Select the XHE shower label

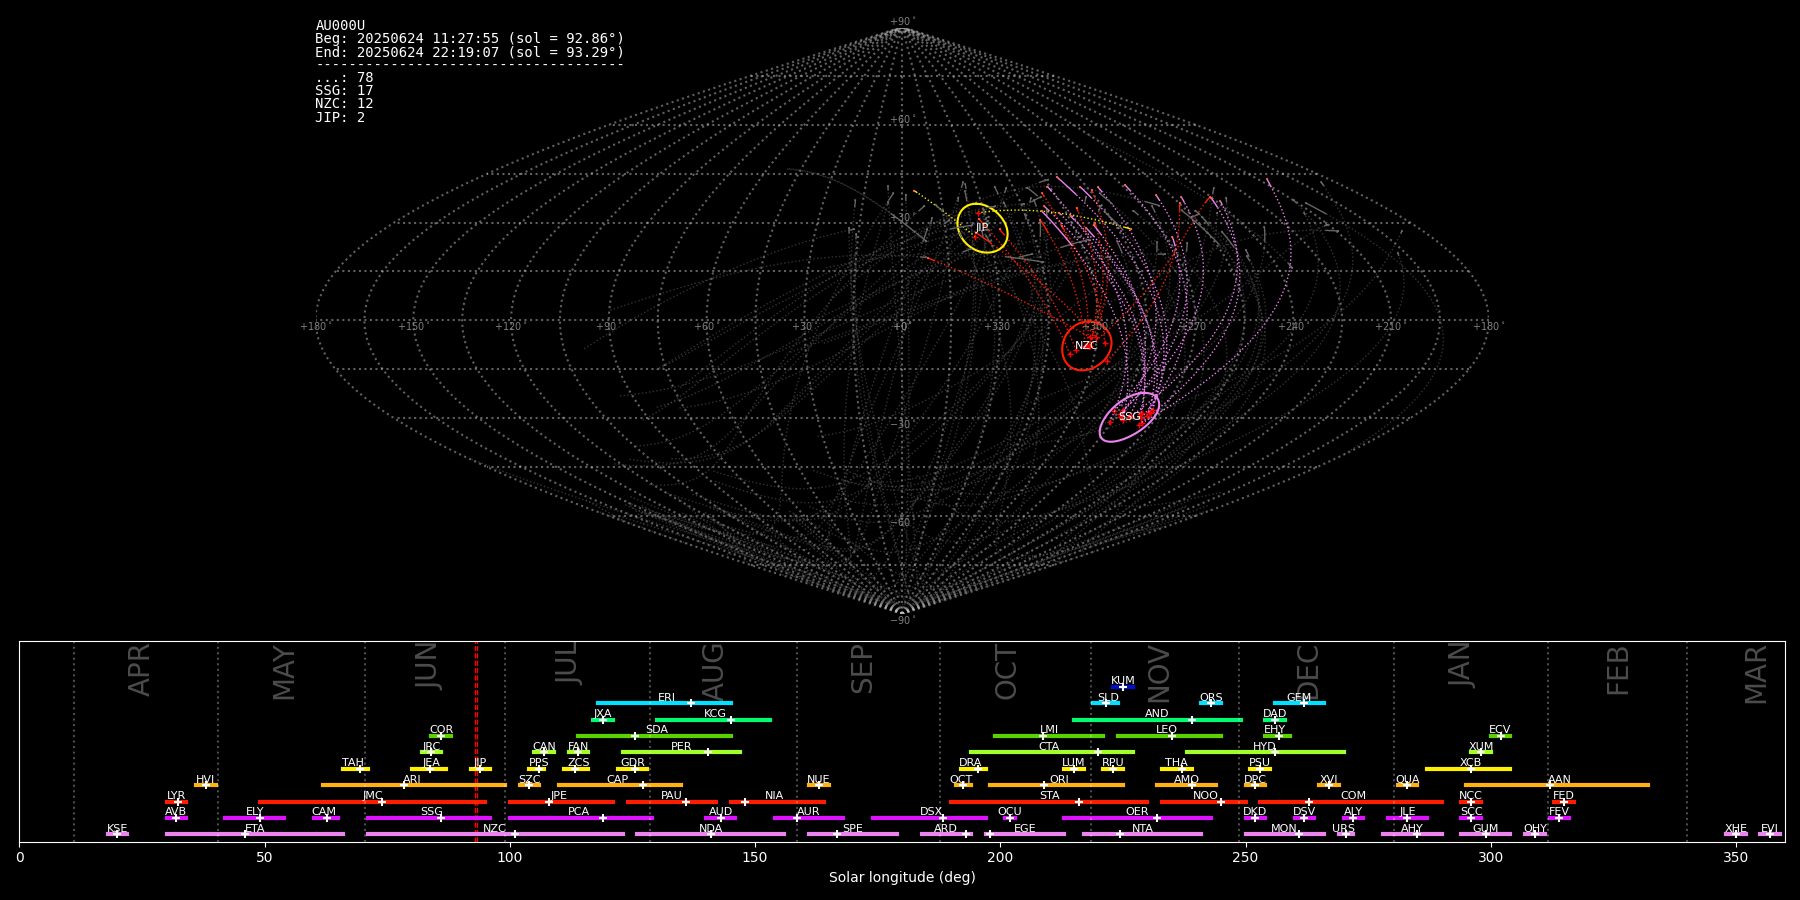pos(1735,829)
